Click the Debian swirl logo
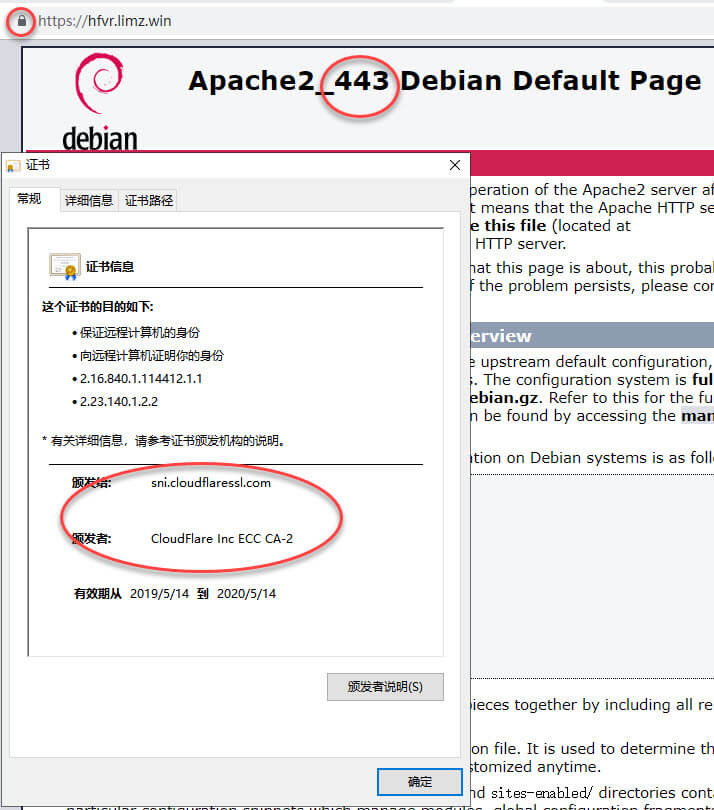714x810 pixels. coord(99,83)
